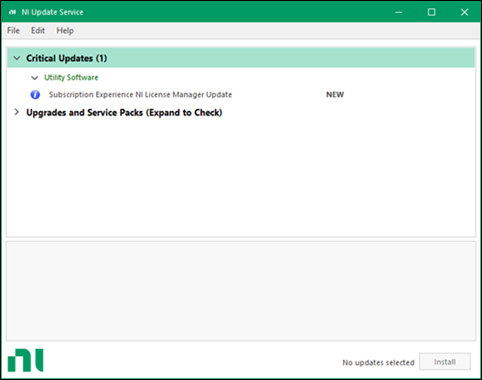Click the NI icon in the title bar
482x380 pixels.
12,12
